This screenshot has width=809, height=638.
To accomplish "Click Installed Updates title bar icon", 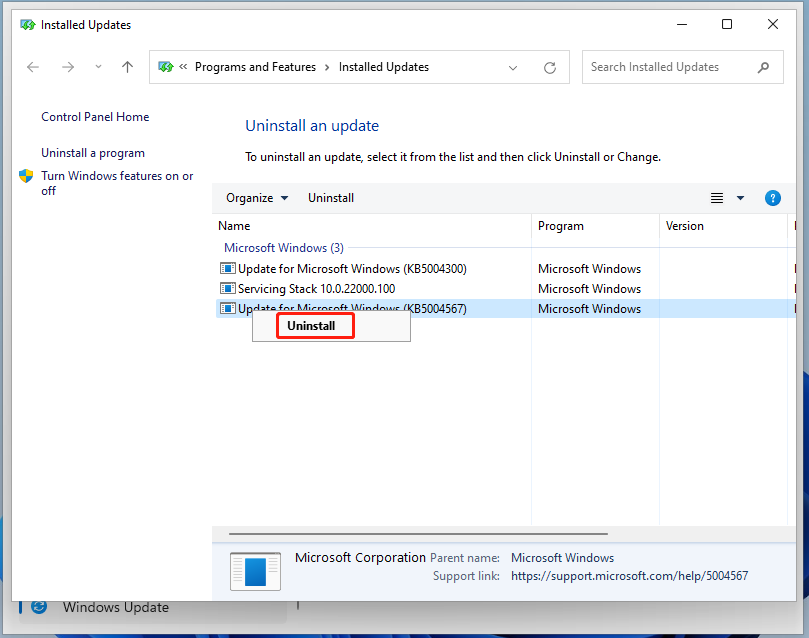I will [x=27, y=25].
